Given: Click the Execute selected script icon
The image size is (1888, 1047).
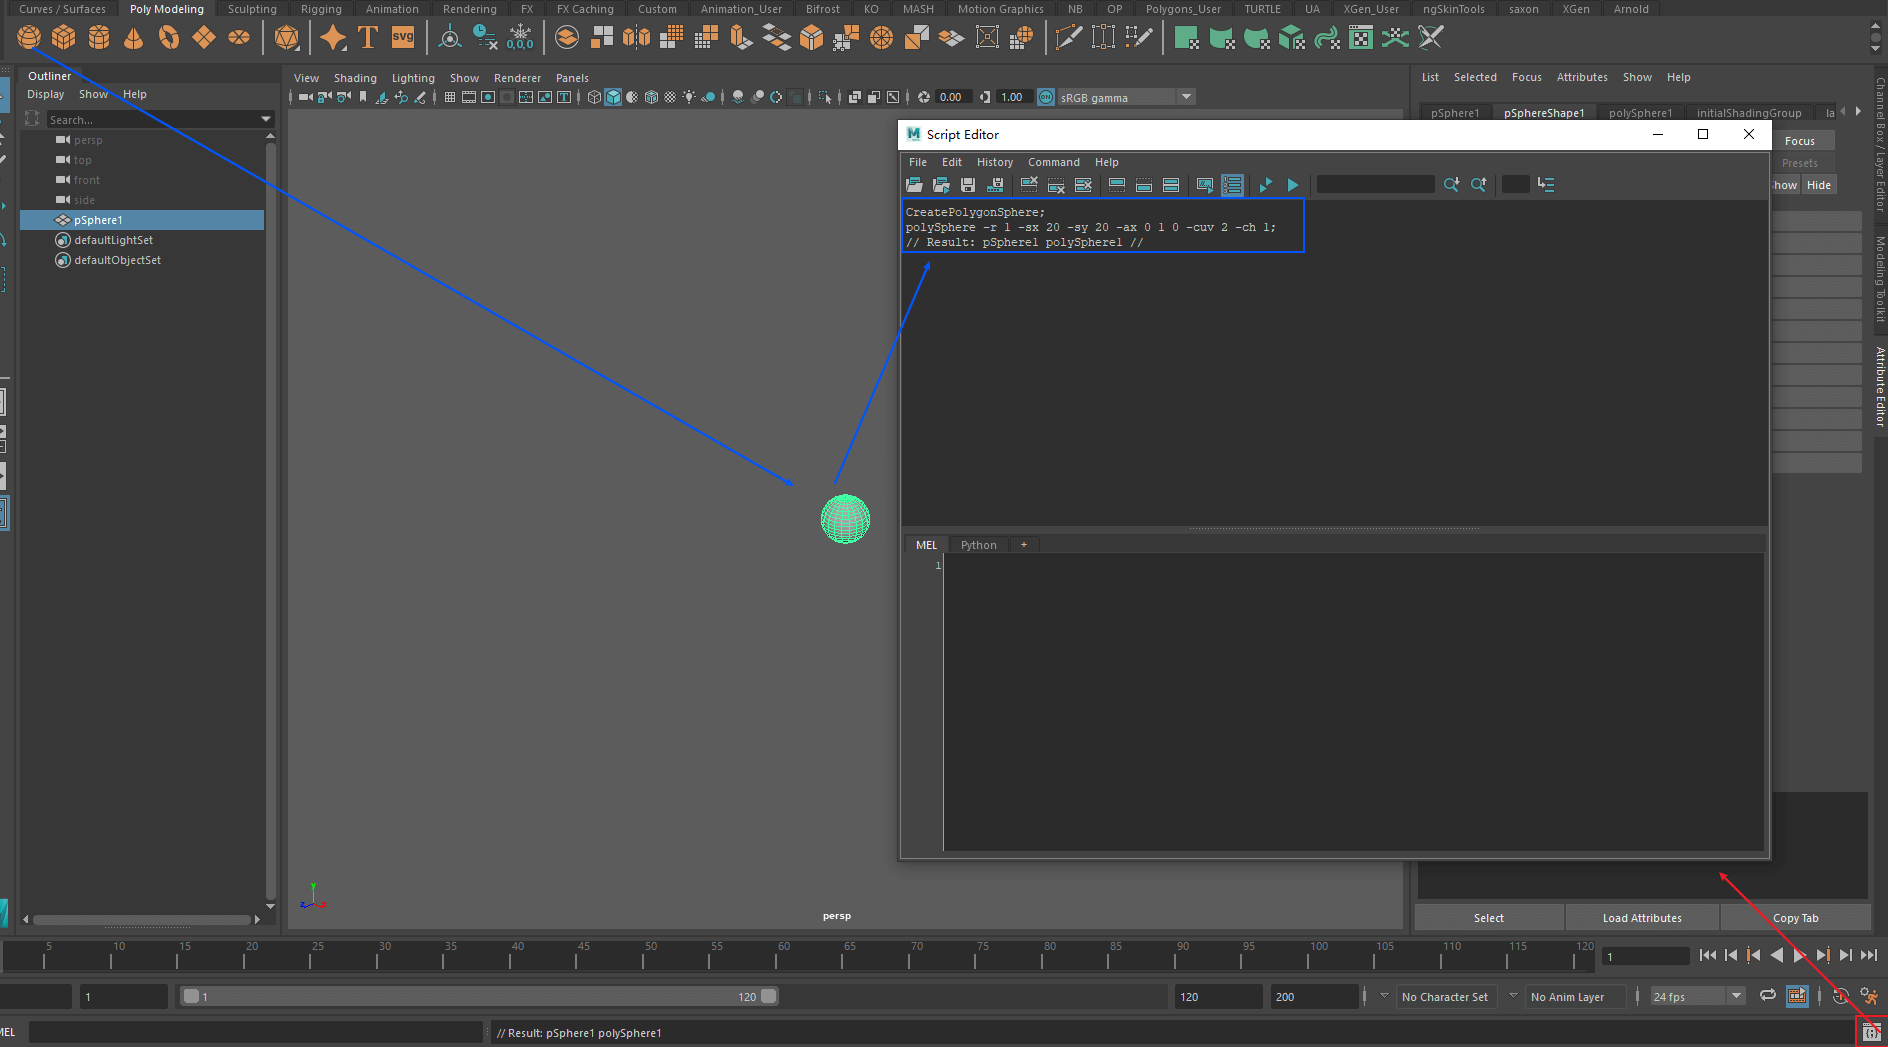Looking at the screenshot, I should pos(1292,185).
